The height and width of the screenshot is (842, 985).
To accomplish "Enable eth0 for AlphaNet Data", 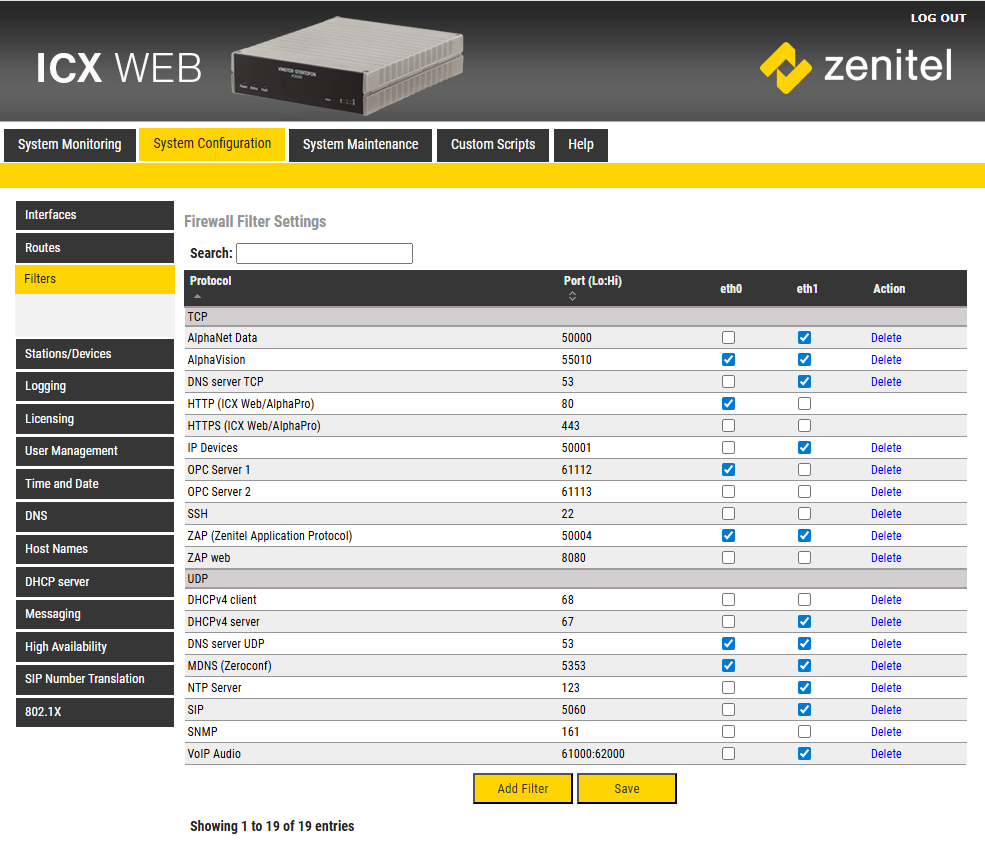I will (728, 337).
